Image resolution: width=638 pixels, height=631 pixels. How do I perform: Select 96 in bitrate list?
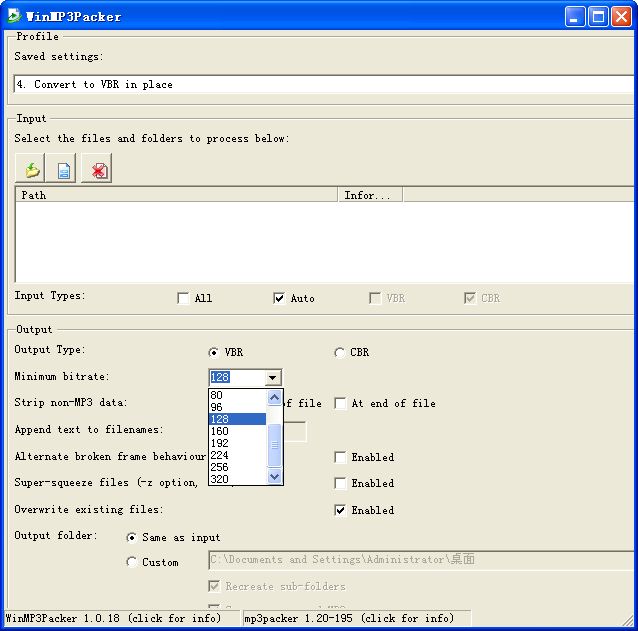pyautogui.click(x=238, y=407)
